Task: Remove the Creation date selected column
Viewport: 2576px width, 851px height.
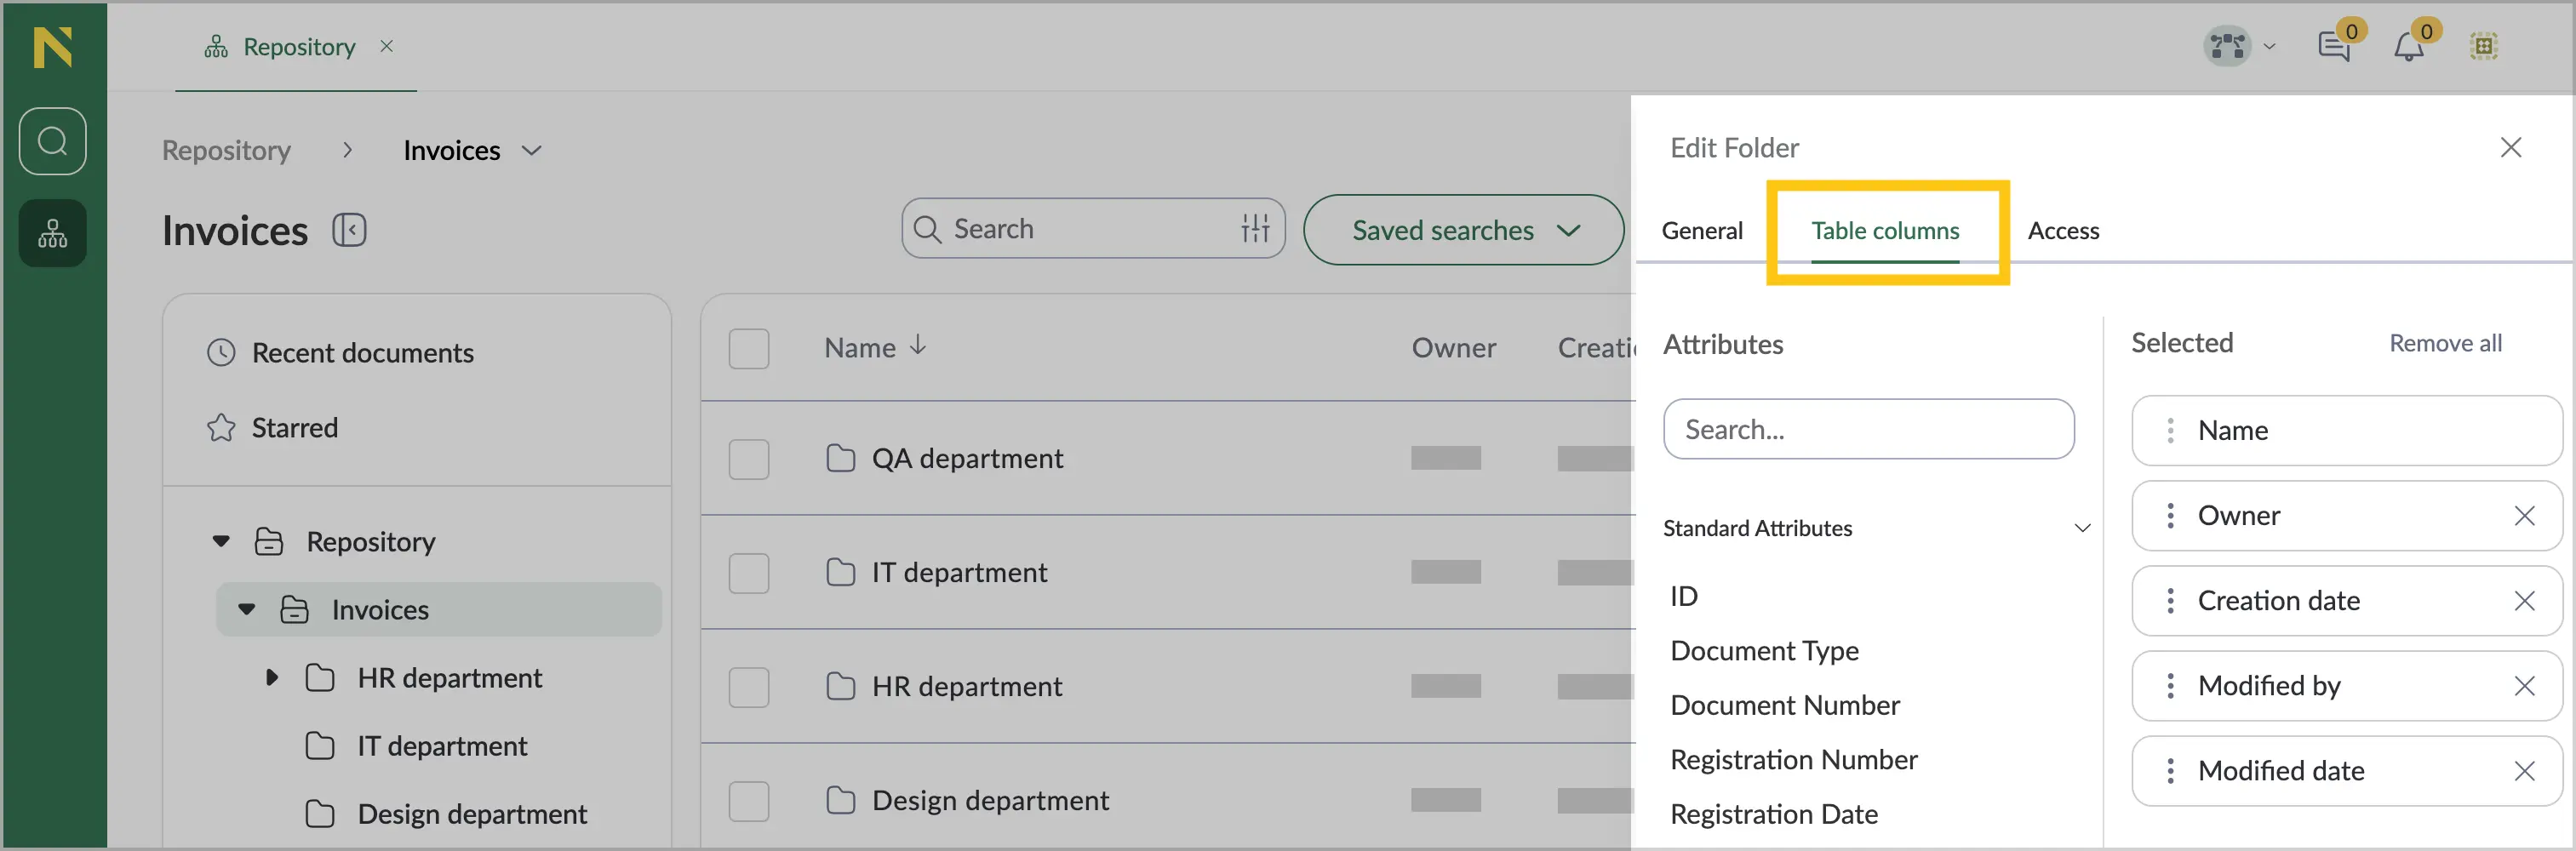Action: [x=2524, y=601]
